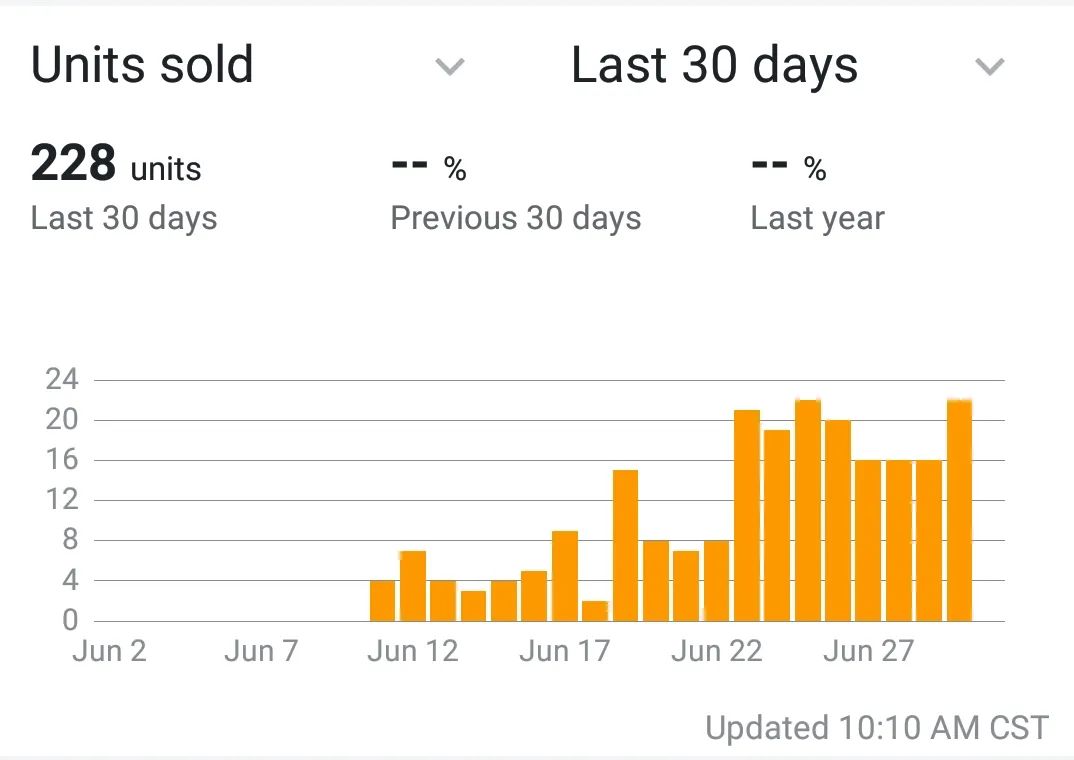Viewport: 1074px width, 760px height.
Task: Click the 24 value on the y-axis
Action: pos(62,380)
